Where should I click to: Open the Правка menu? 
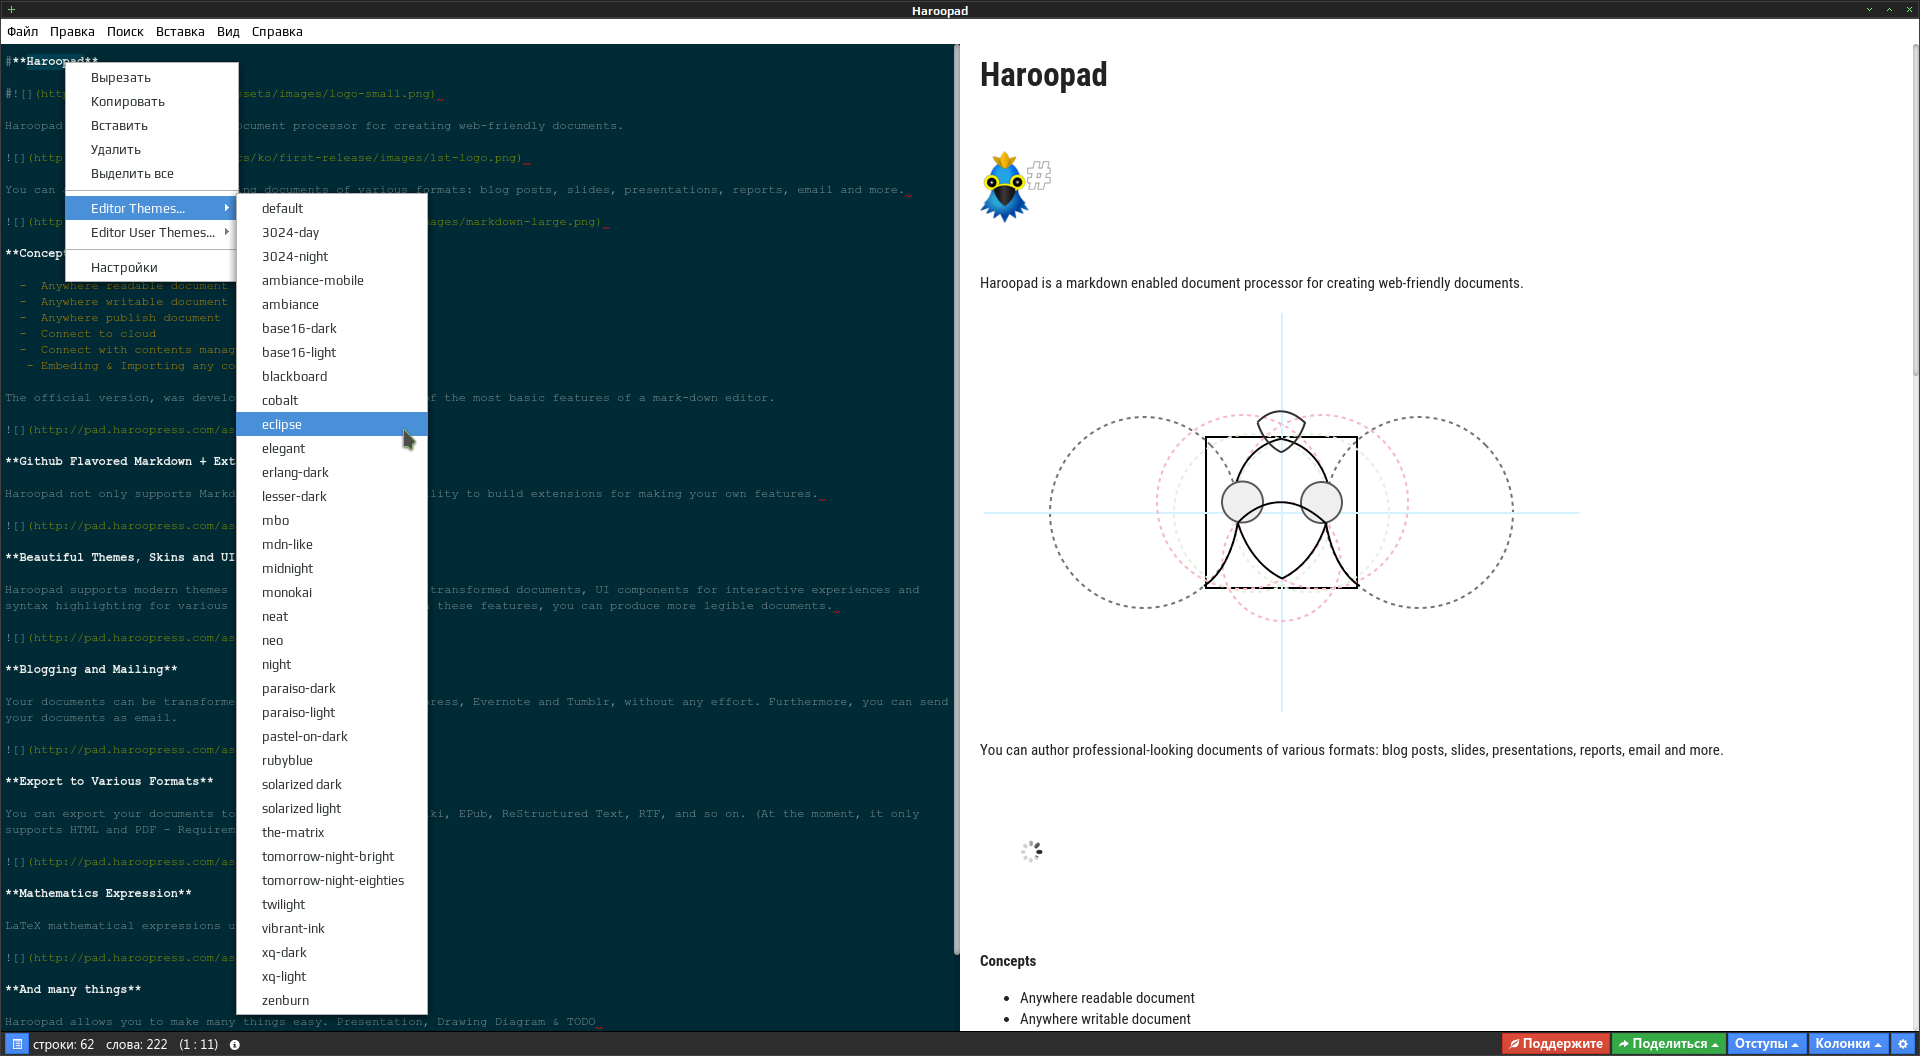tap(72, 32)
